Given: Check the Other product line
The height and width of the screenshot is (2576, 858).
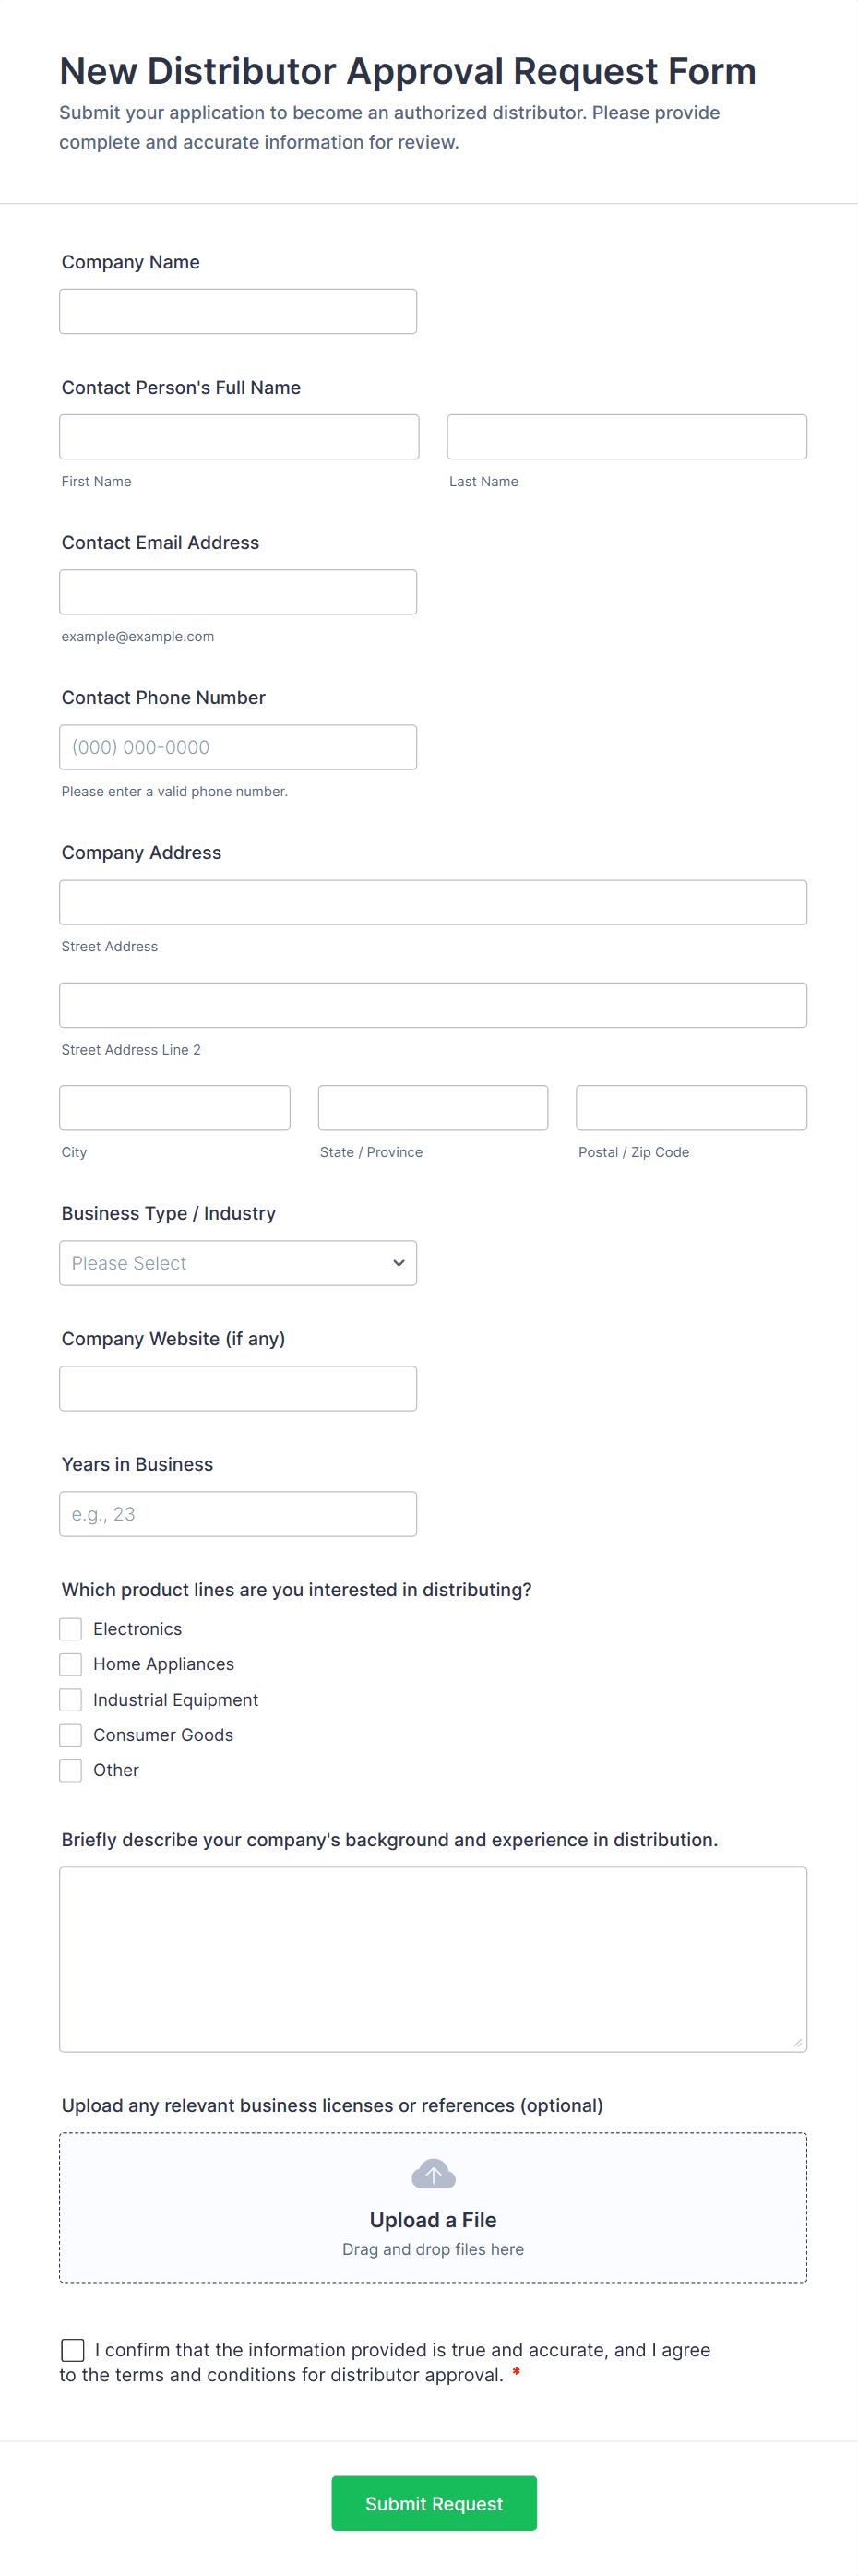Looking at the screenshot, I should (70, 1770).
